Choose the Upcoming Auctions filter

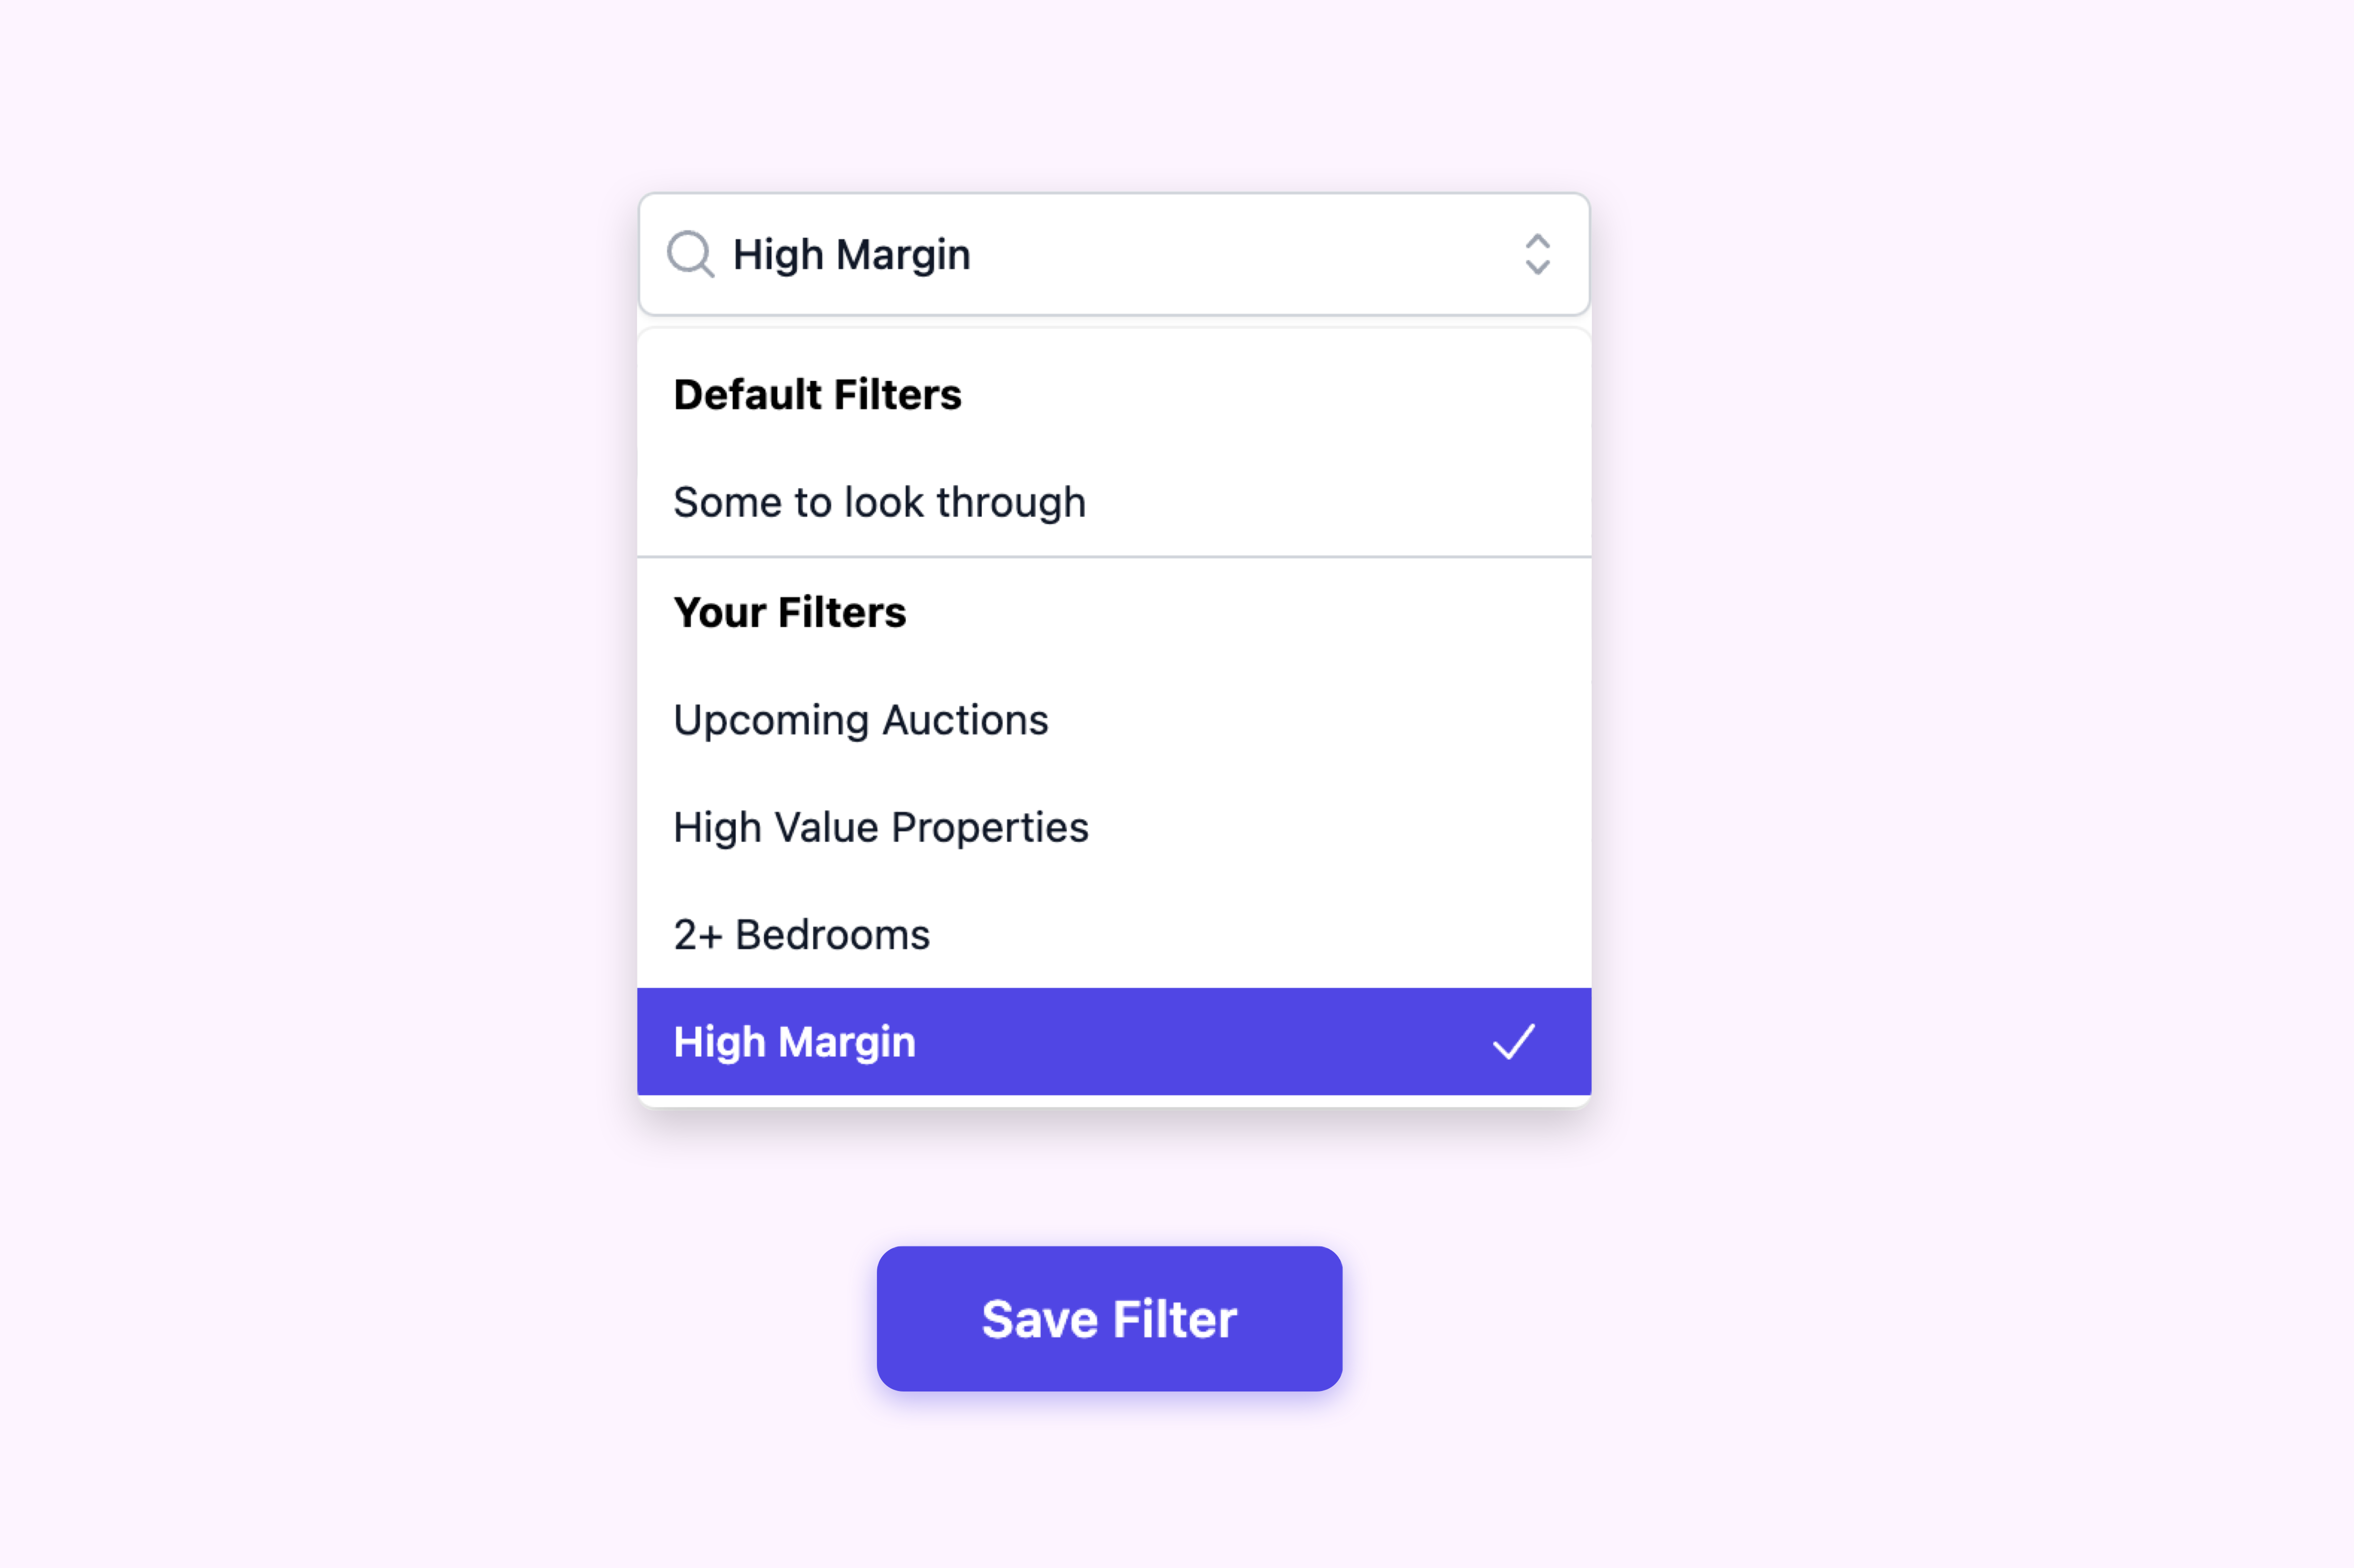(860, 720)
